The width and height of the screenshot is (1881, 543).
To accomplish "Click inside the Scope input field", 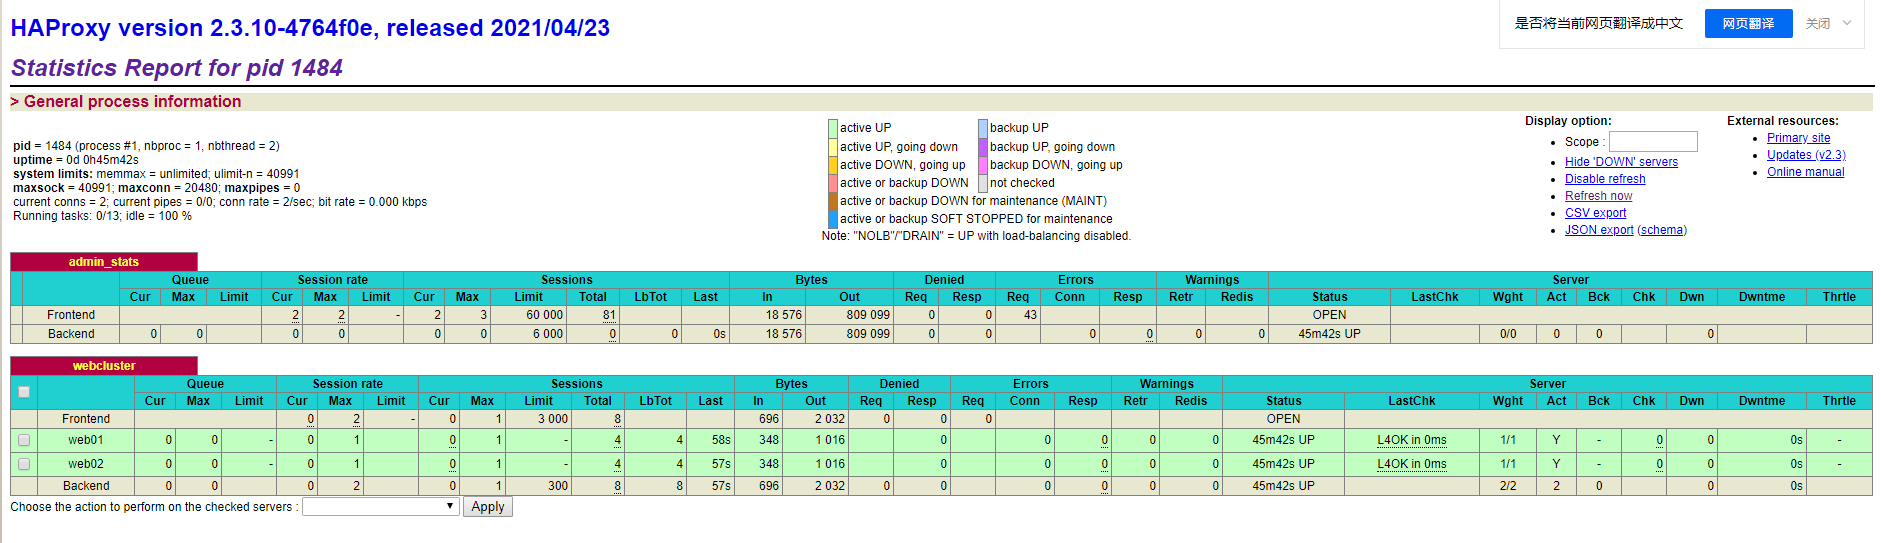I will pyautogui.click(x=1653, y=142).
